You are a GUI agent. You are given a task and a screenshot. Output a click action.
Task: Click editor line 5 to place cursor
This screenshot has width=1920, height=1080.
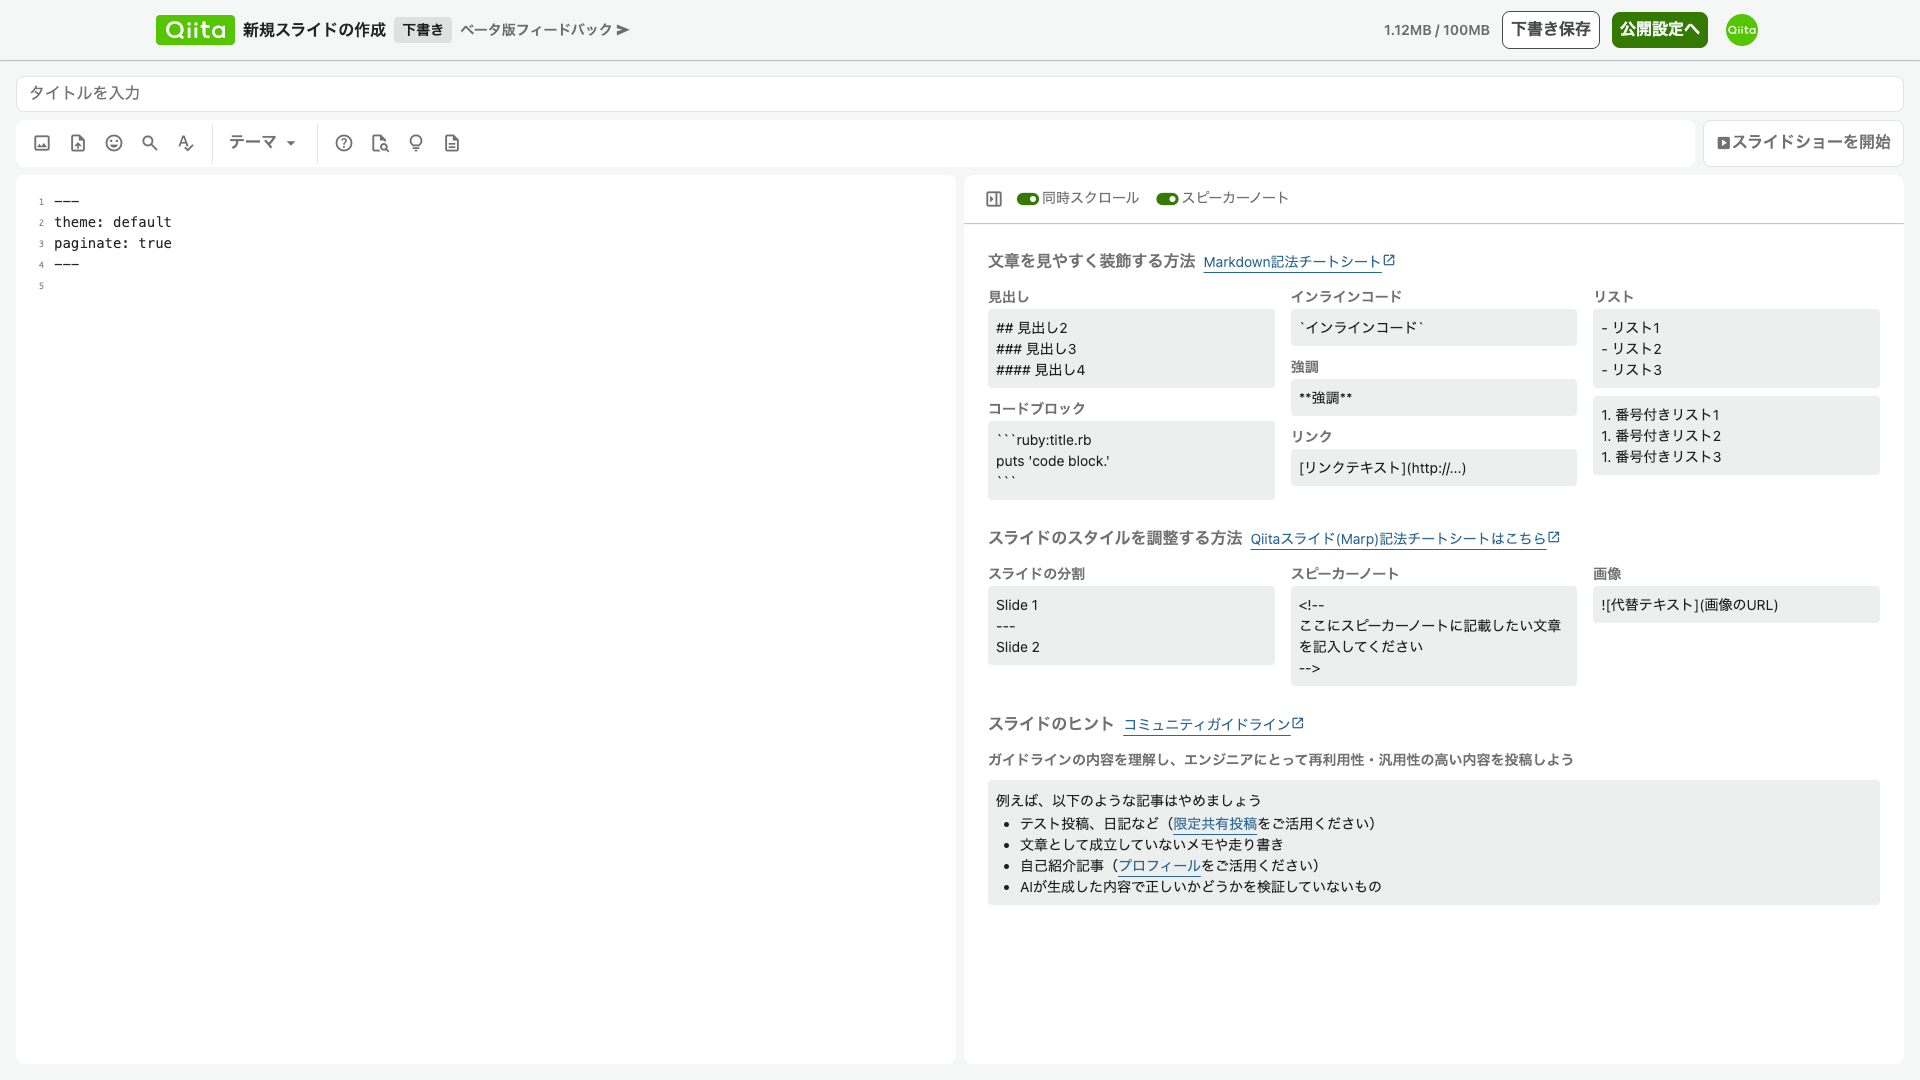coord(500,286)
